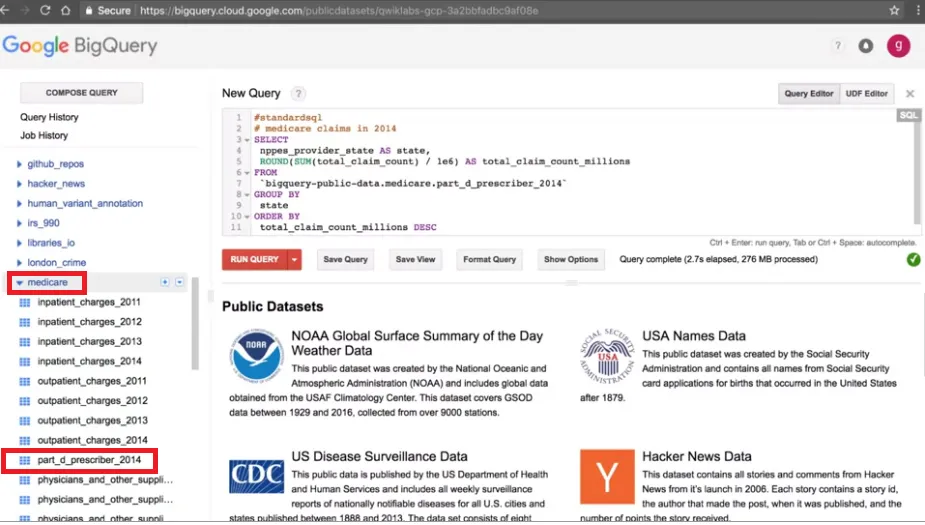The width and height of the screenshot is (925, 525).
Task: Click the table icon for outpatient_charges_2014
Action: pos(25,441)
